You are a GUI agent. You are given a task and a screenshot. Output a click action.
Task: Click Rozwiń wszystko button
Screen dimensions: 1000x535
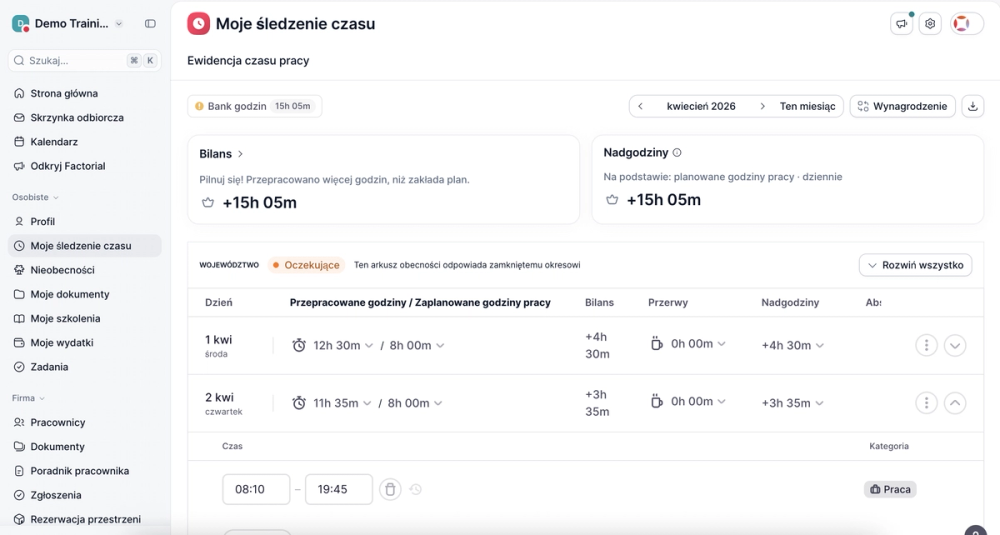pos(915,265)
